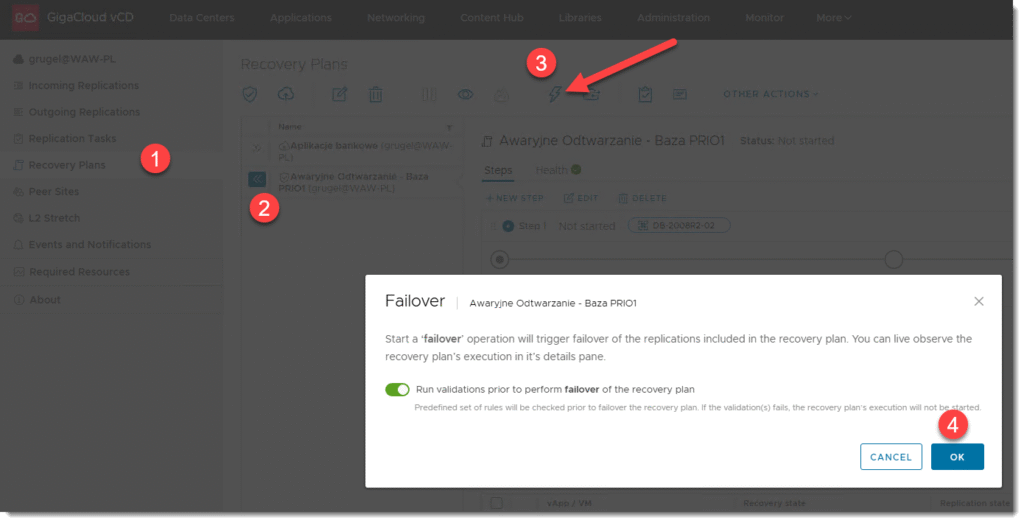Expand the Aplikacje bankowe plan row
Viewport: 1024px width, 523px height.
point(256,148)
